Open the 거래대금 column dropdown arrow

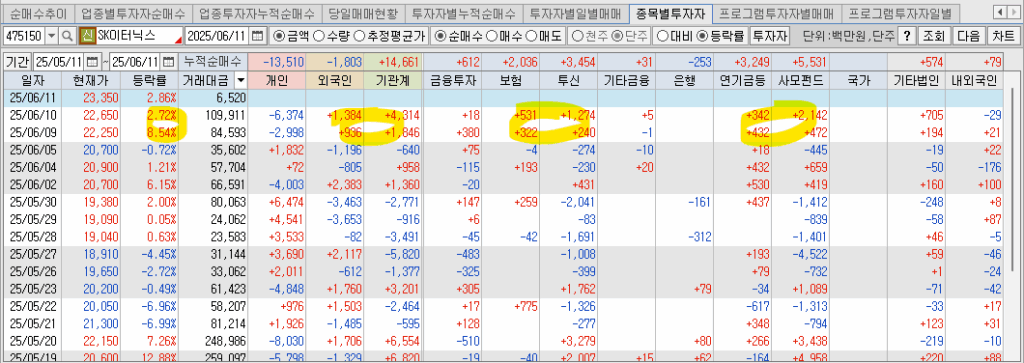(241, 81)
